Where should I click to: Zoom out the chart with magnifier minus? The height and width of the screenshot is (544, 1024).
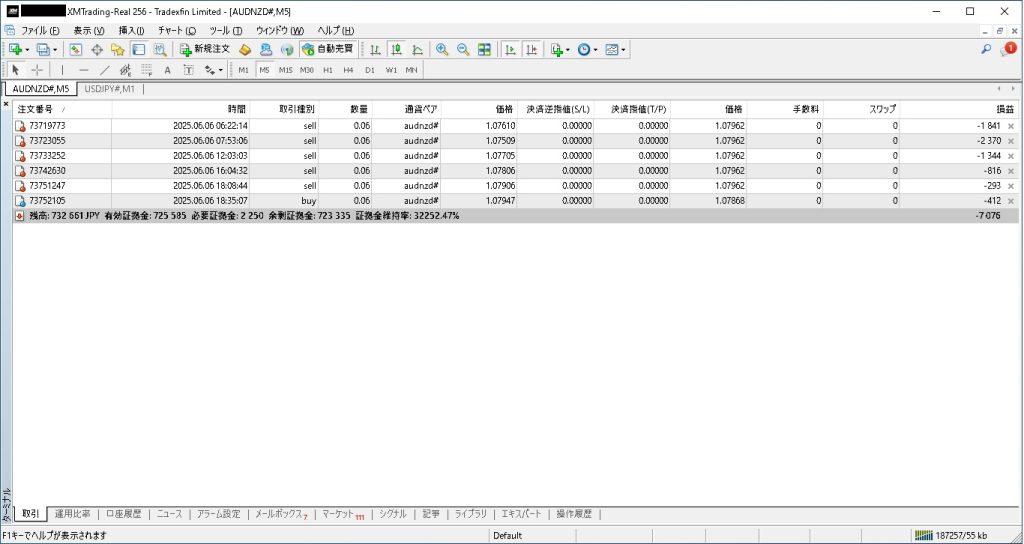(462, 49)
